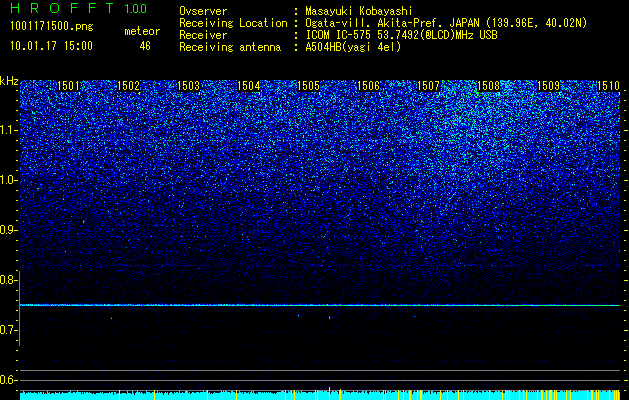Click the 'Receiving antenna' label
Viewport: 629px width, 400px height.
[x=230, y=47]
